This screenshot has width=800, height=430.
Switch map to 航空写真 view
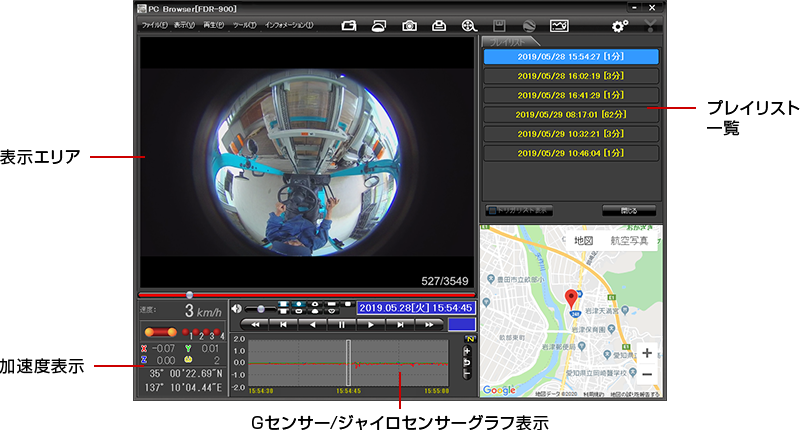[x=629, y=241]
